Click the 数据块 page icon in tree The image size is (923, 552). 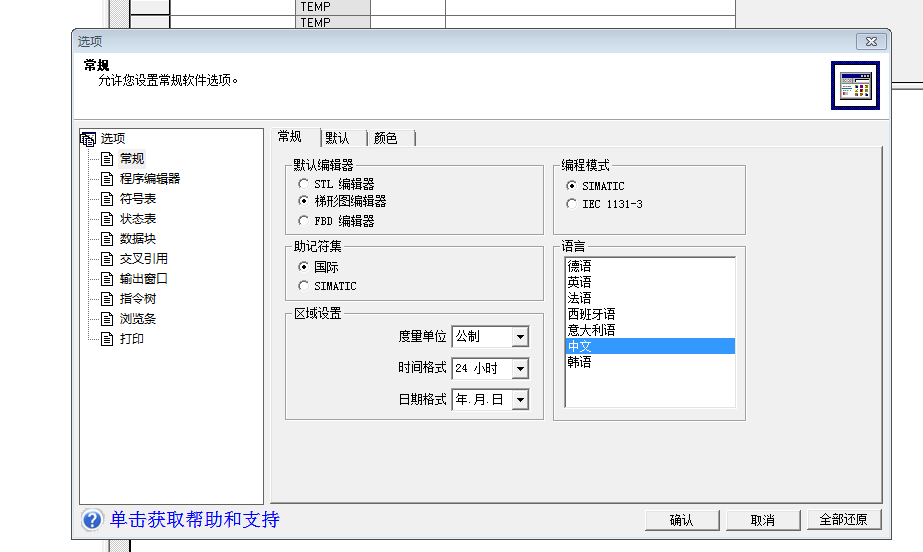click(108, 238)
